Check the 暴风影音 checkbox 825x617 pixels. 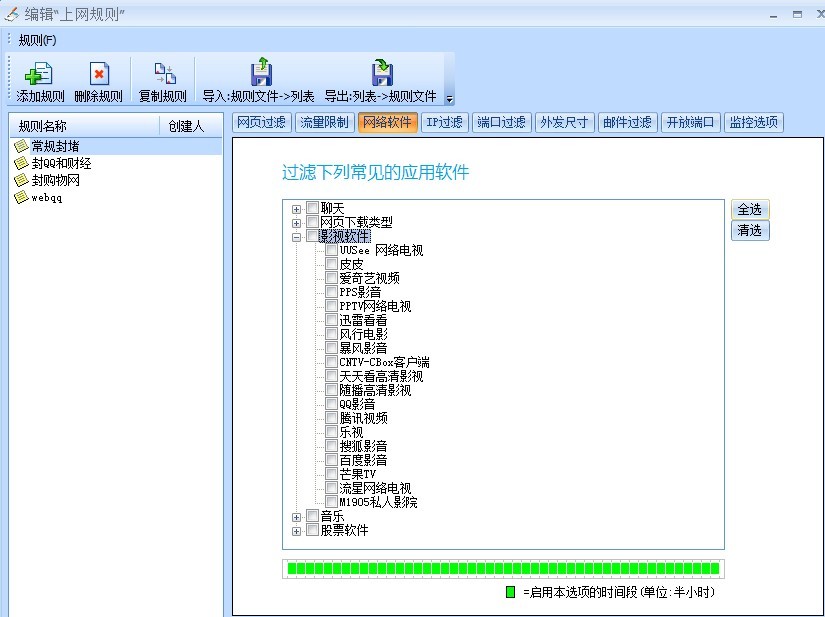pyautogui.click(x=331, y=347)
